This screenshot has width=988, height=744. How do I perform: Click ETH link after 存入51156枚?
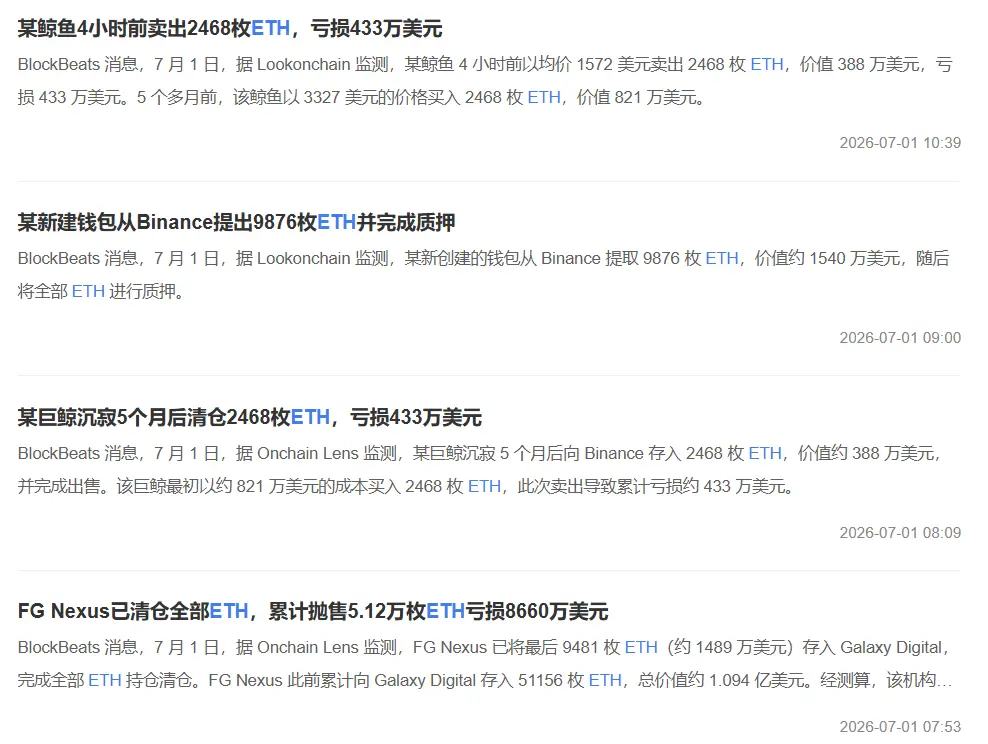coord(606,680)
